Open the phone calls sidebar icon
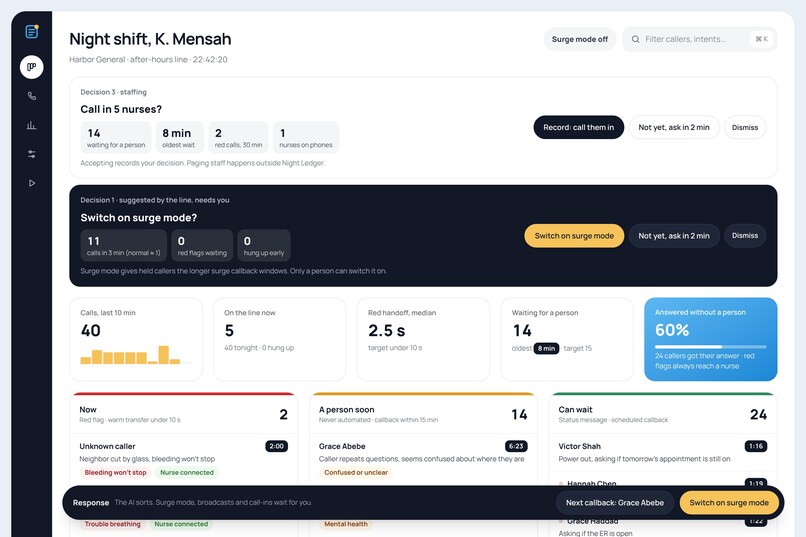Viewport: 806px width, 537px height. pyautogui.click(x=32, y=96)
